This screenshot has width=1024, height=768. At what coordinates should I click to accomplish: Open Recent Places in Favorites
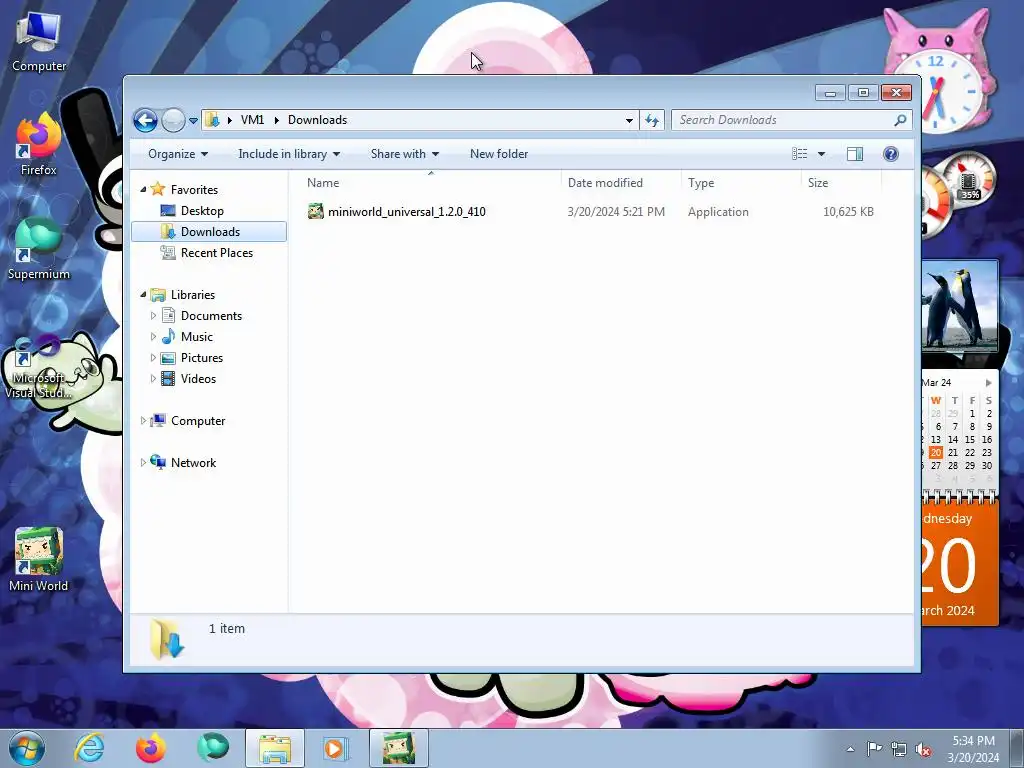216,253
